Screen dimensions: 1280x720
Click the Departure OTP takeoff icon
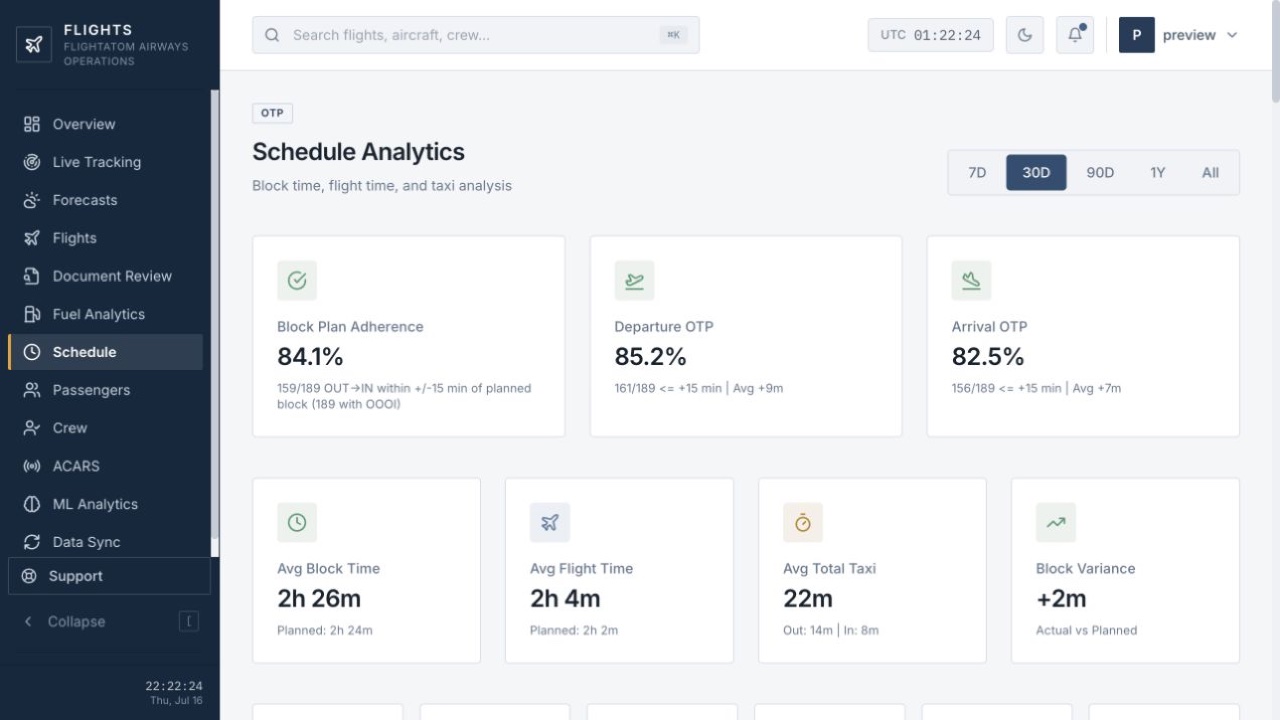pyautogui.click(x=634, y=281)
